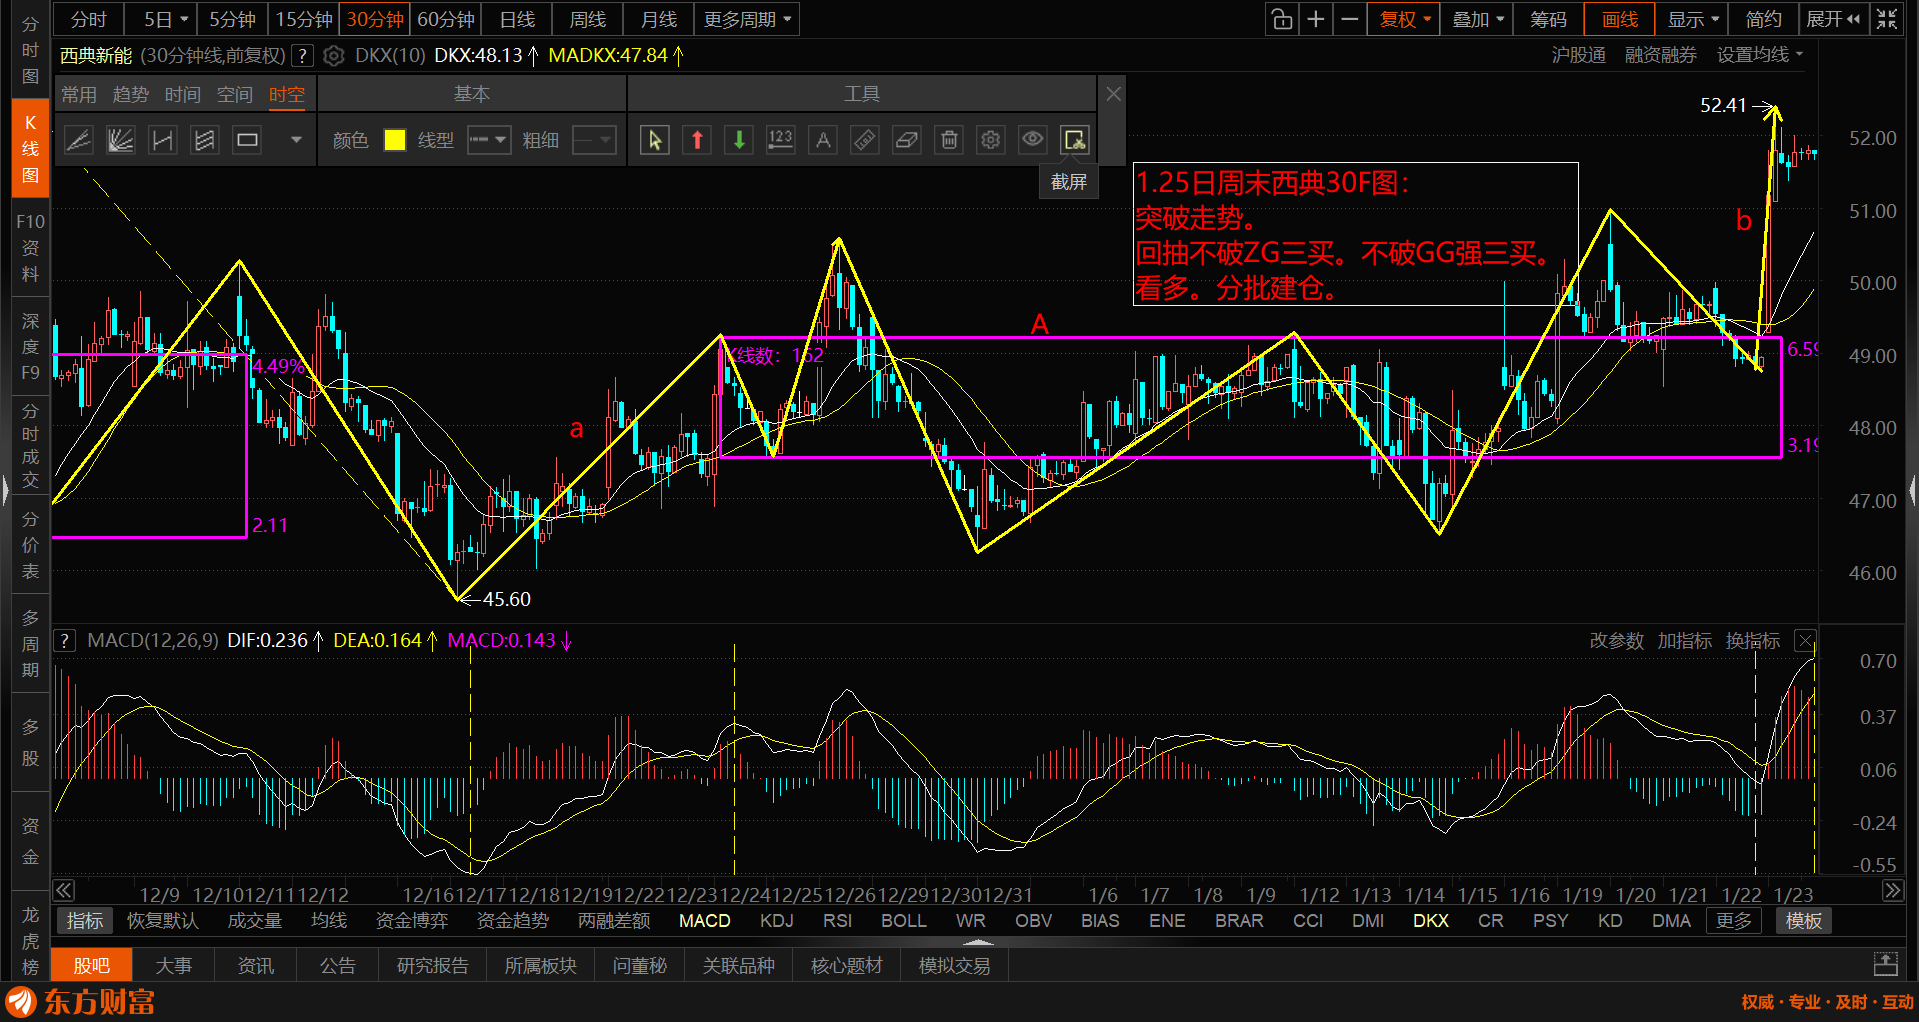The width and height of the screenshot is (1919, 1022).
Task: Select the text annotation 'A' tool
Action: pyautogui.click(x=823, y=140)
